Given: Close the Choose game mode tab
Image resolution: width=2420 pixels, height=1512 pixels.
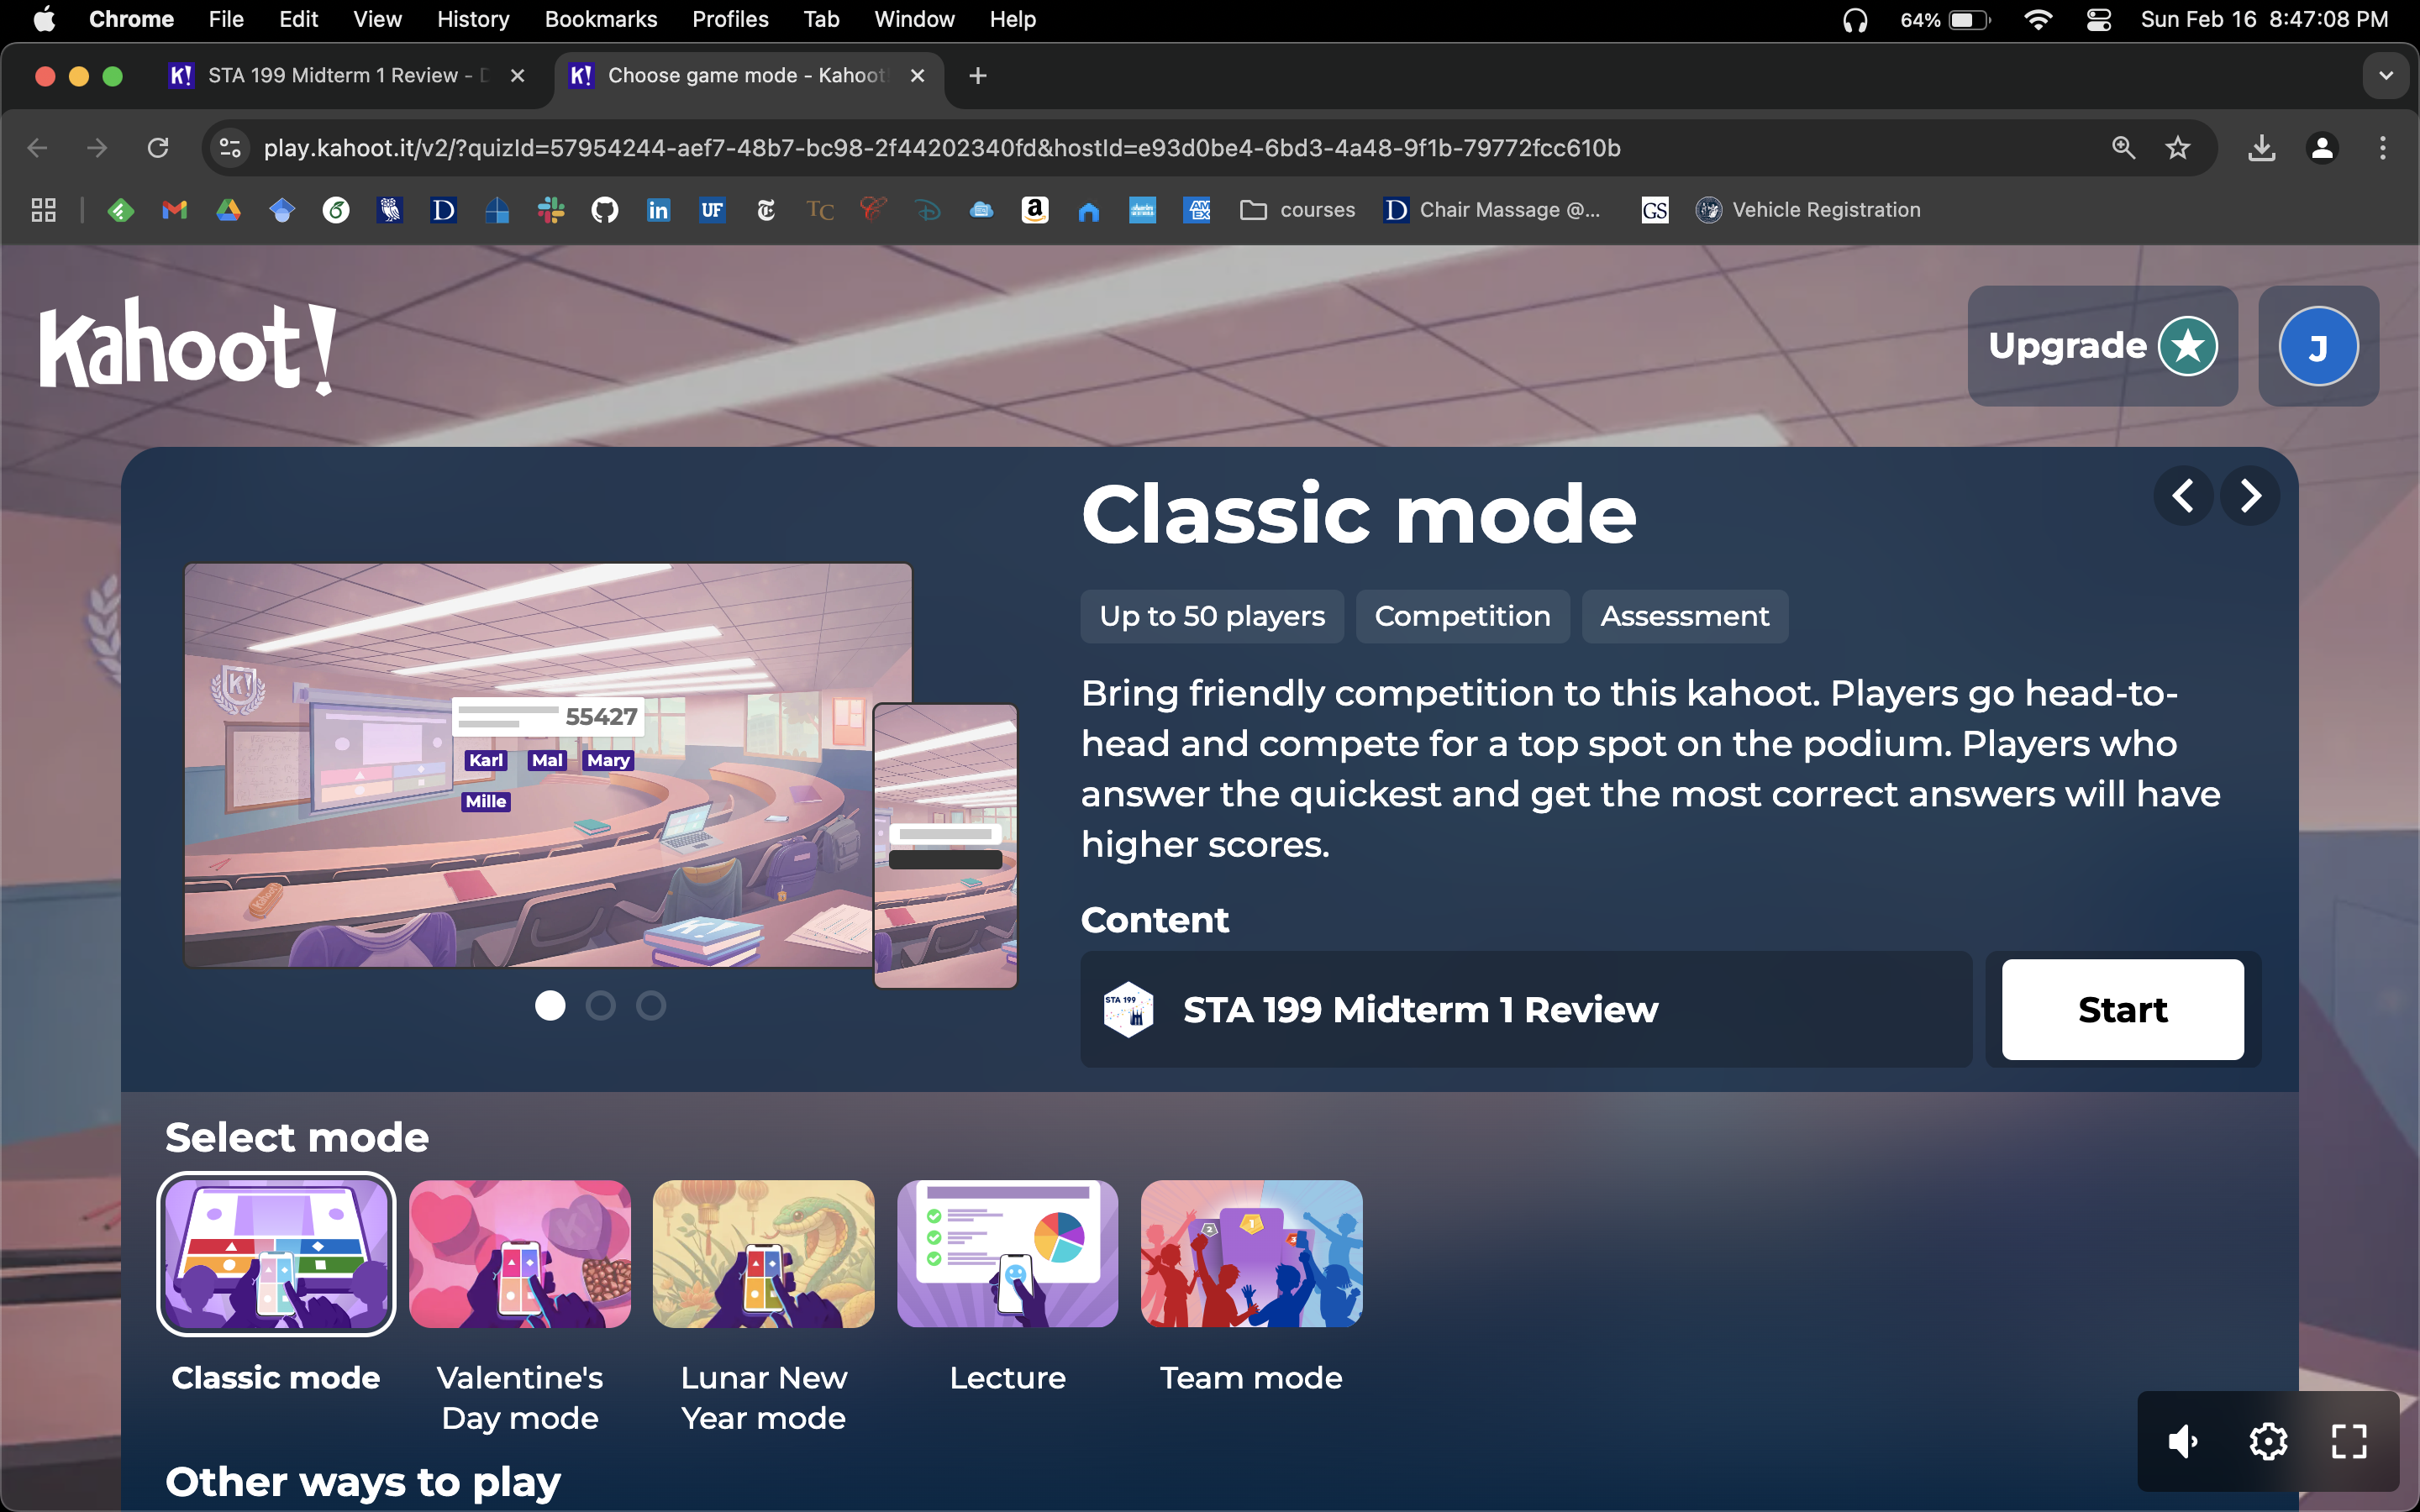Looking at the screenshot, I should pyautogui.click(x=917, y=76).
